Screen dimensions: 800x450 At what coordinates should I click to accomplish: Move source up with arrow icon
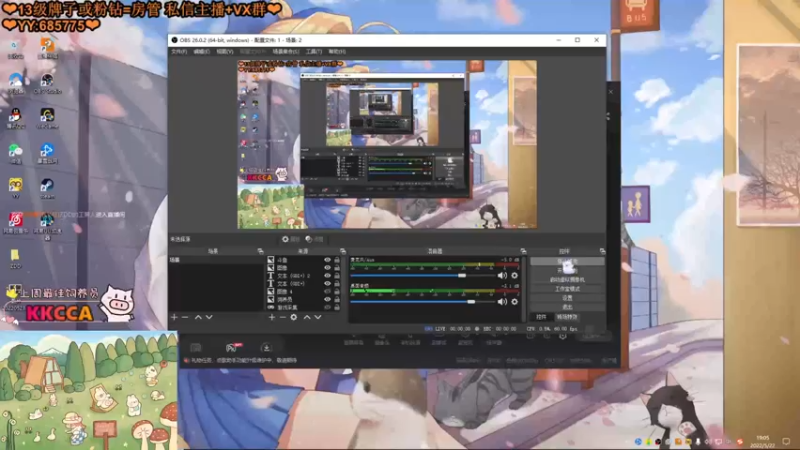pyautogui.click(x=307, y=317)
